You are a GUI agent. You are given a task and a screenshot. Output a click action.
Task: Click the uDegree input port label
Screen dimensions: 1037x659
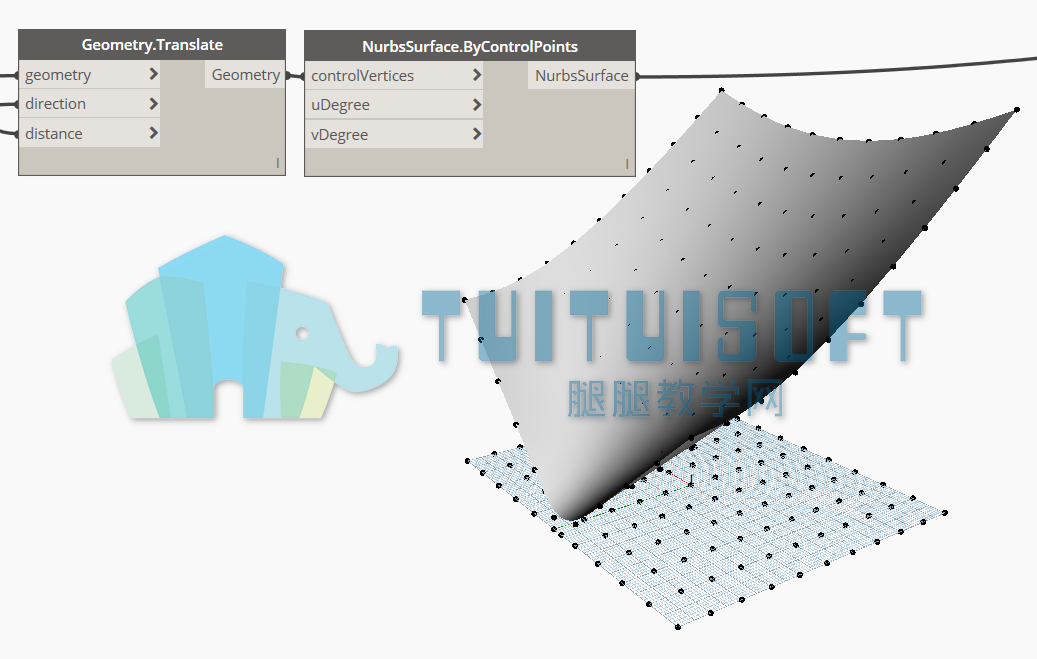tap(340, 105)
